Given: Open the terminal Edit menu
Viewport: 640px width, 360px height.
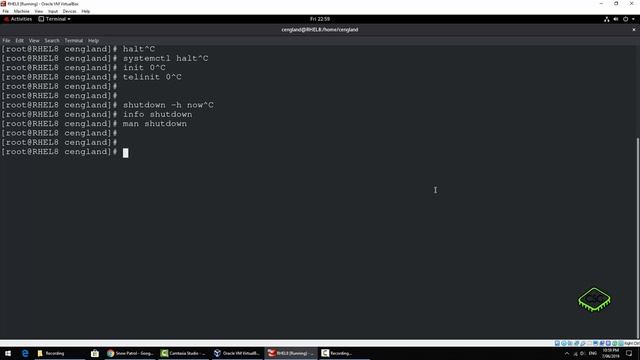Looking at the screenshot, I should tap(20, 40).
